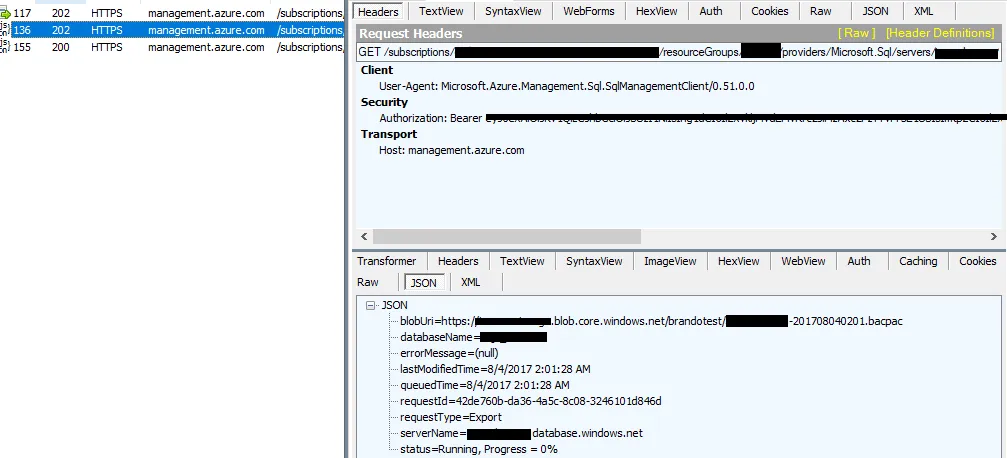Click the [Raw] link in Request Headers

(x=857, y=33)
